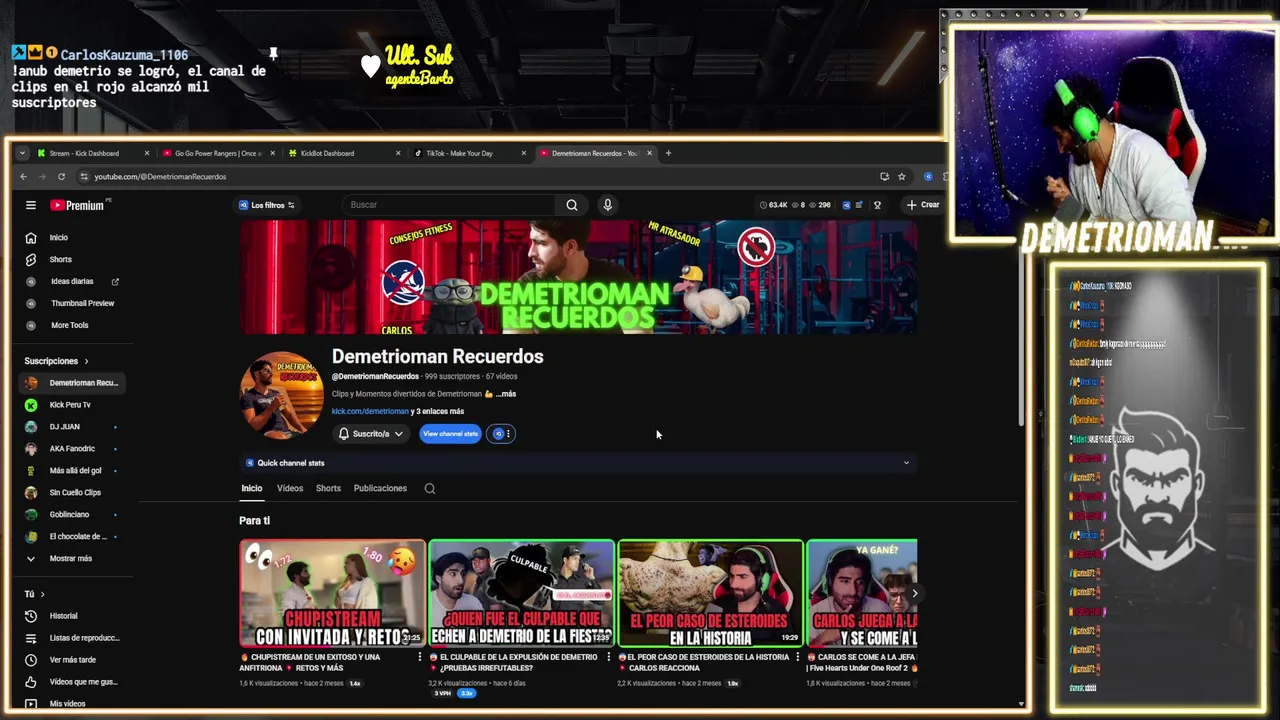Screen dimensions: 1280x720
Task: Switch to the Stream - Kick Dashboard tab
Action: (x=92, y=153)
